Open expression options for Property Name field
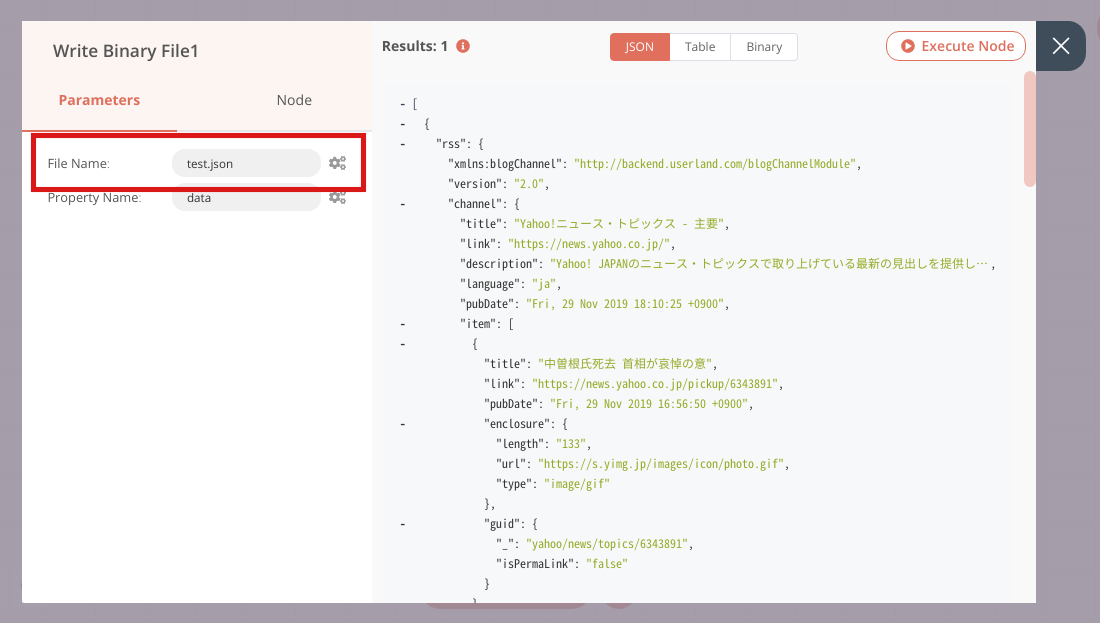The image size is (1100, 623). [337, 197]
